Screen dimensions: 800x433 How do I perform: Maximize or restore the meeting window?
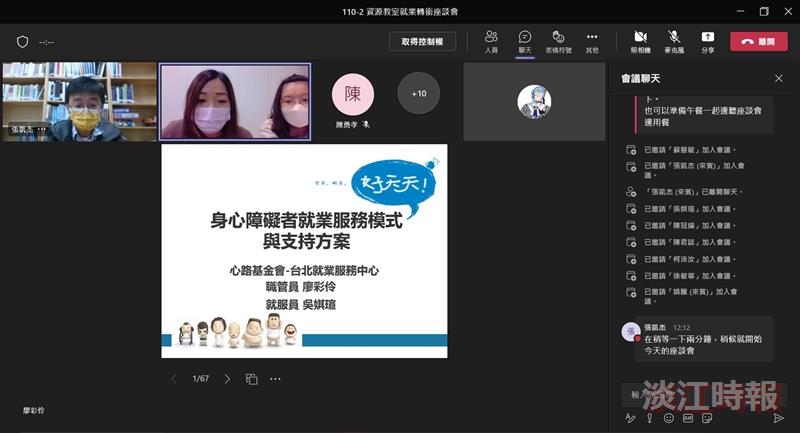click(764, 11)
